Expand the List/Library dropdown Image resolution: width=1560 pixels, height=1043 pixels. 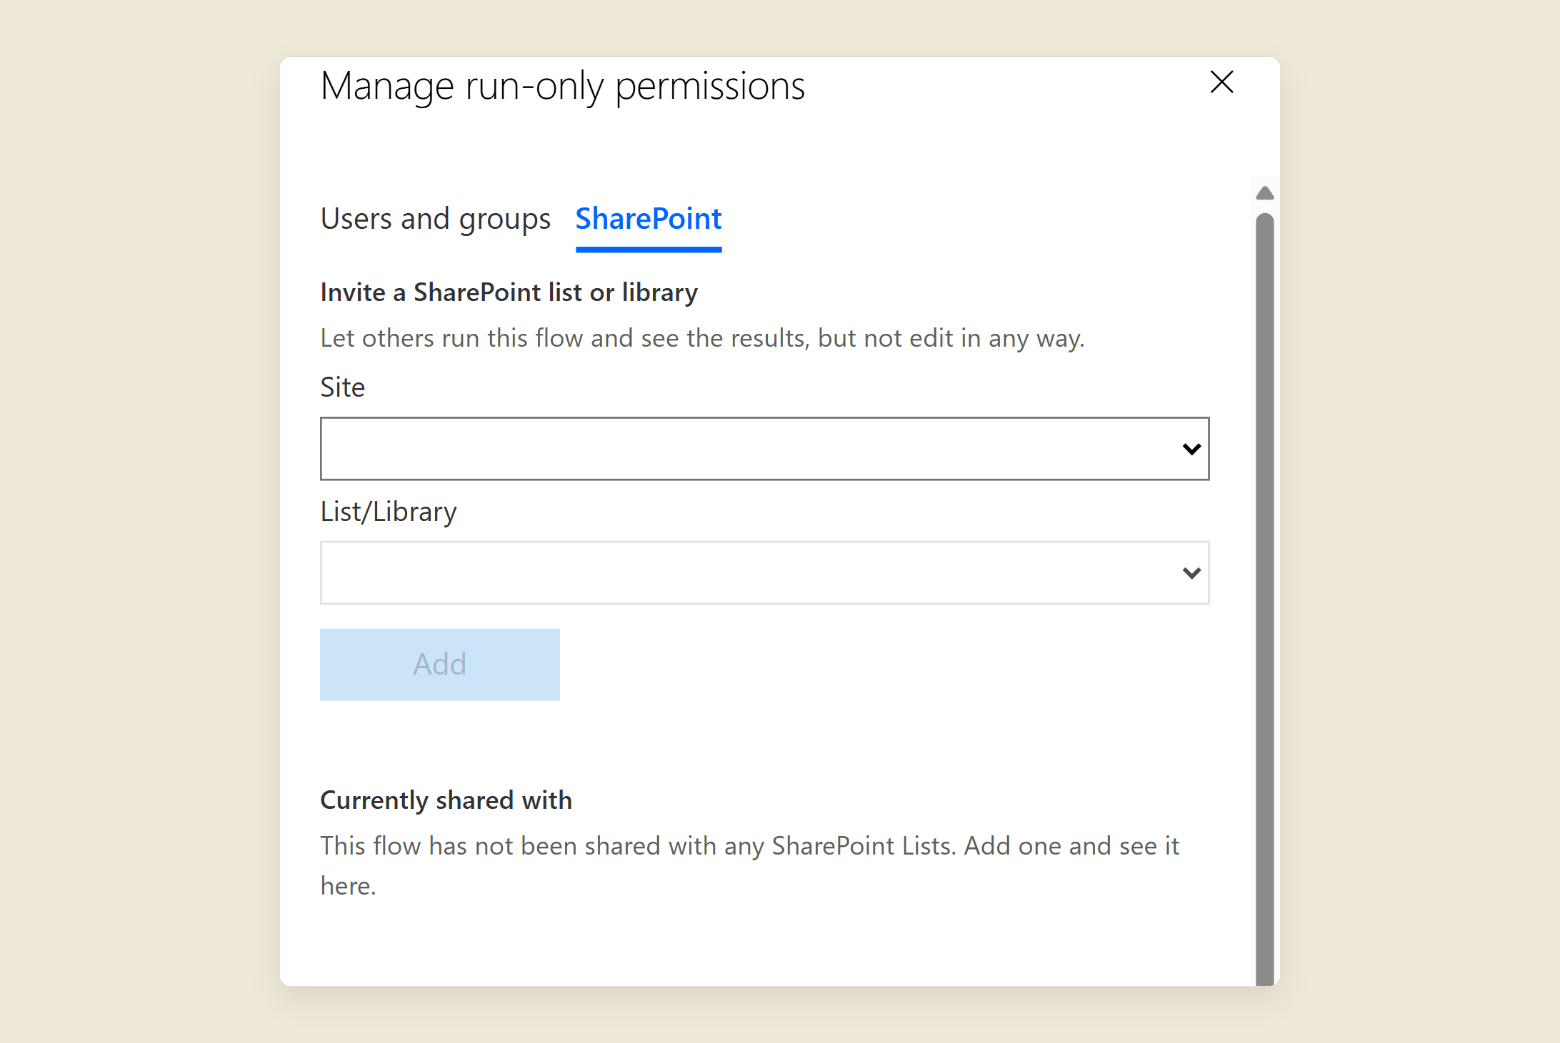click(765, 573)
